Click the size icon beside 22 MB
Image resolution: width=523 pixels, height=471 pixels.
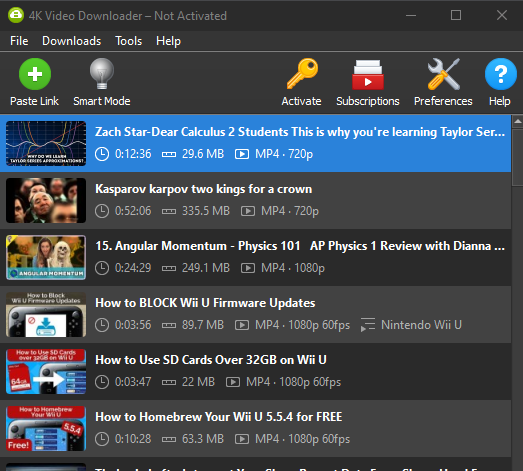(x=169, y=382)
